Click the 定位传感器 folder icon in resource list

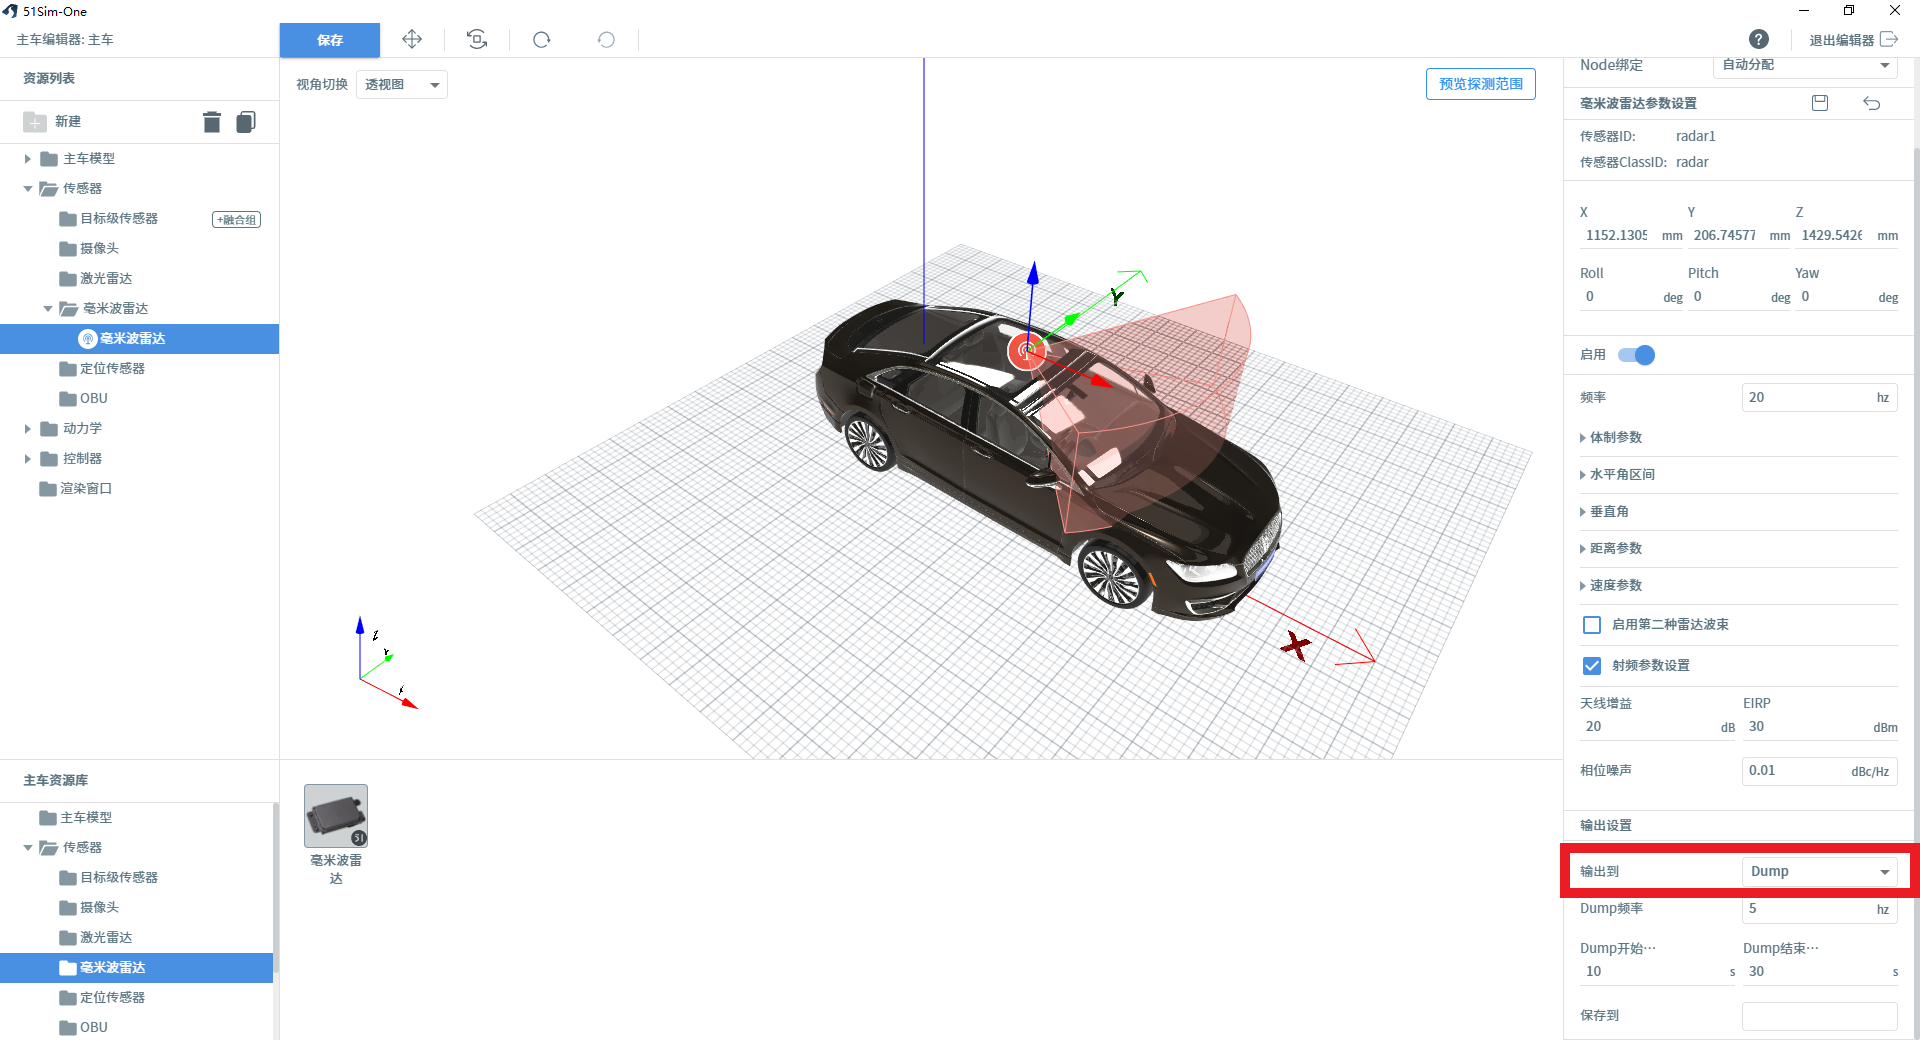(x=68, y=369)
